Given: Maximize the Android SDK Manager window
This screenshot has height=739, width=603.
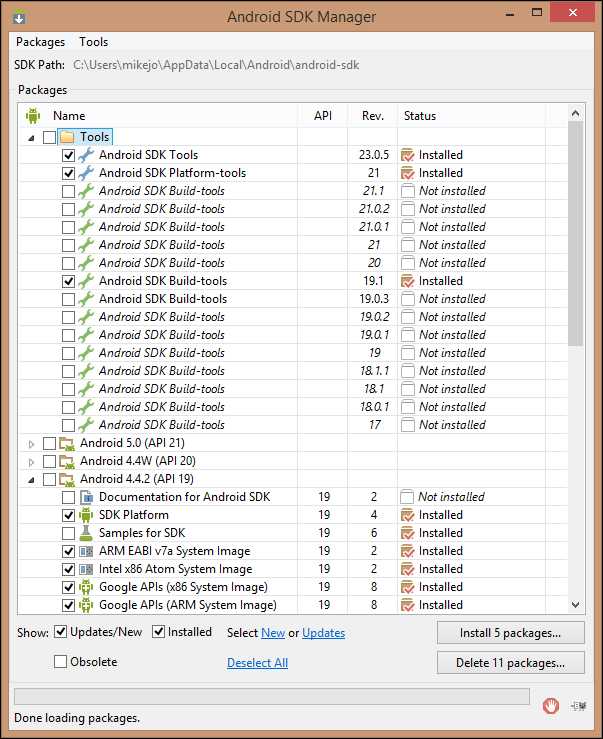Looking at the screenshot, I should [x=537, y=13].
